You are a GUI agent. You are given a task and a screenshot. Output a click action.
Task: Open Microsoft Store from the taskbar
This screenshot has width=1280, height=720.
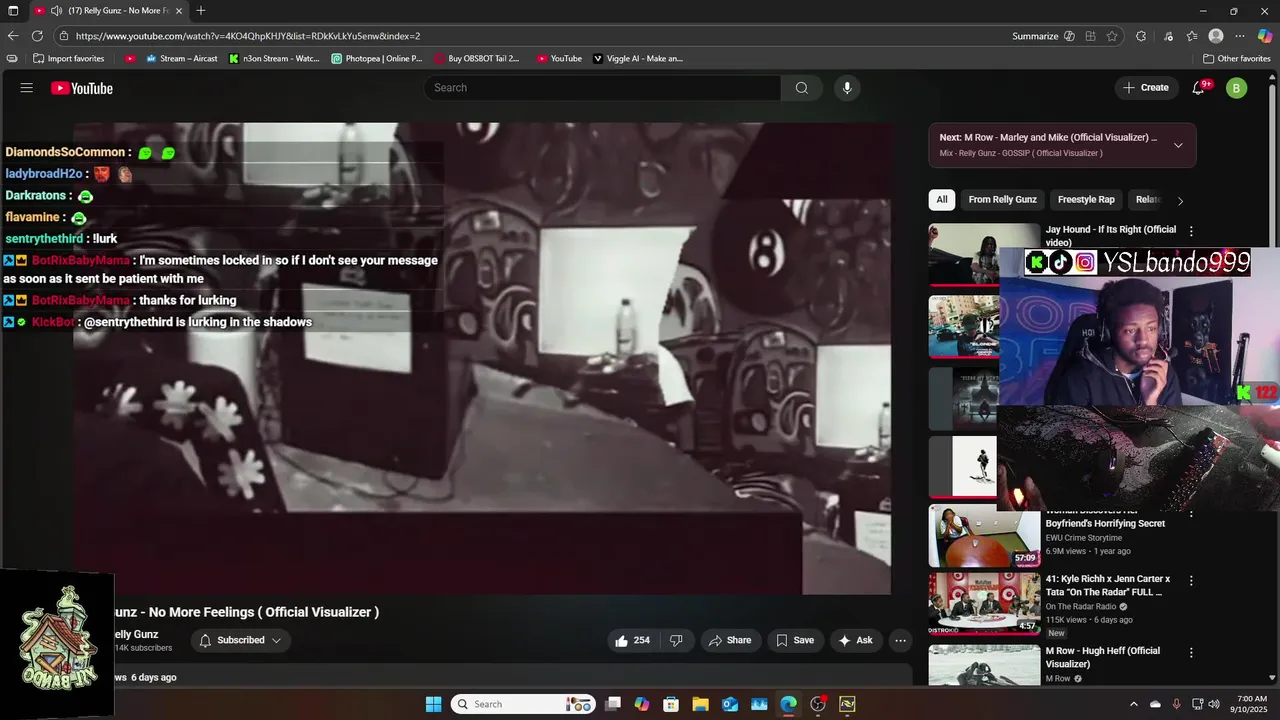click(671, 704)
